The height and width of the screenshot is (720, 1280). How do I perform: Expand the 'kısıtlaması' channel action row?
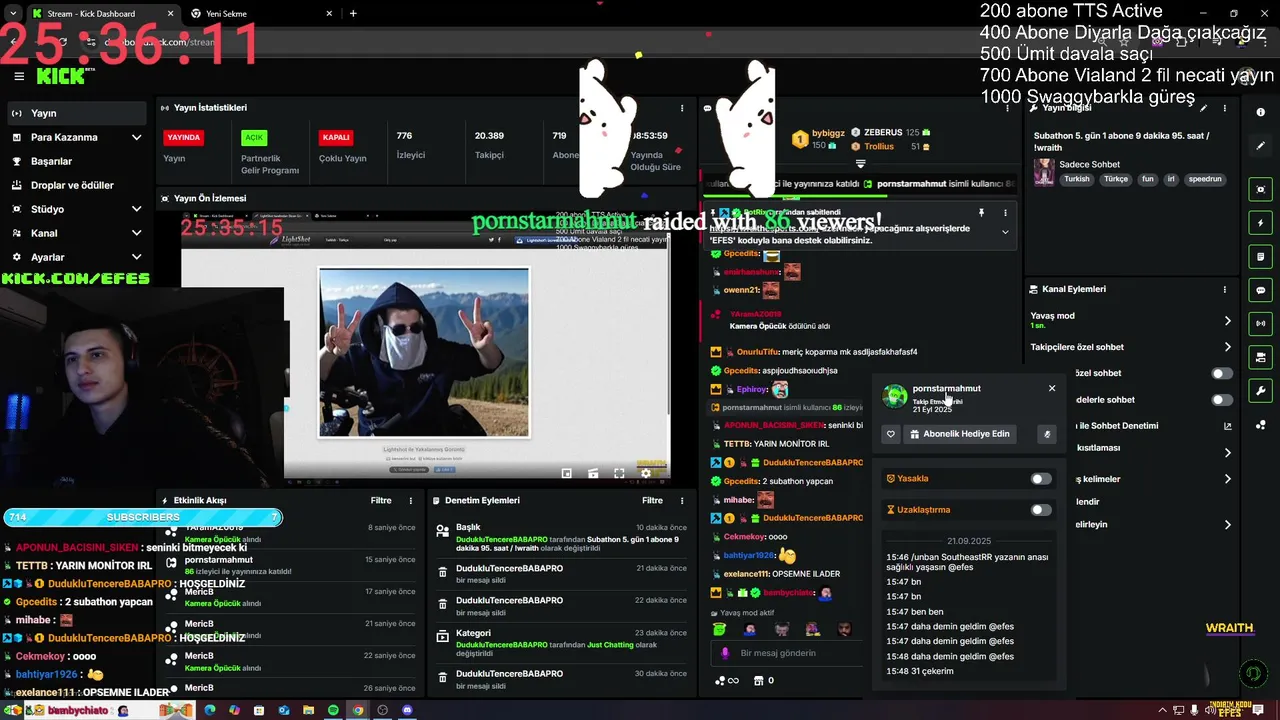(x=1228, y=453)
